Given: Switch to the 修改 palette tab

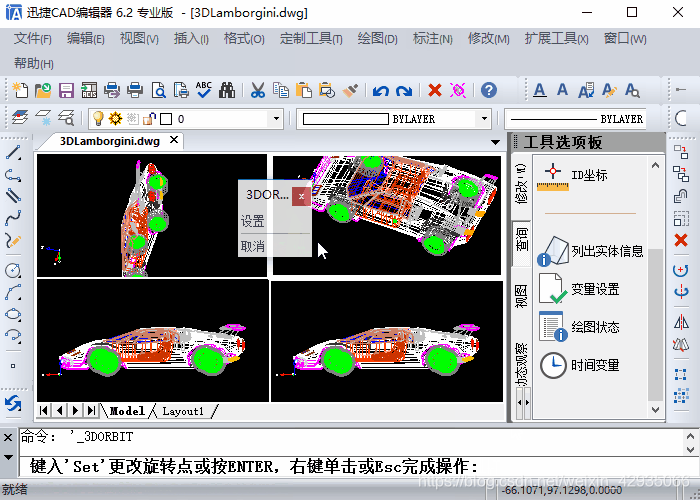Looking at the screenshot, I should coord(521,185).
